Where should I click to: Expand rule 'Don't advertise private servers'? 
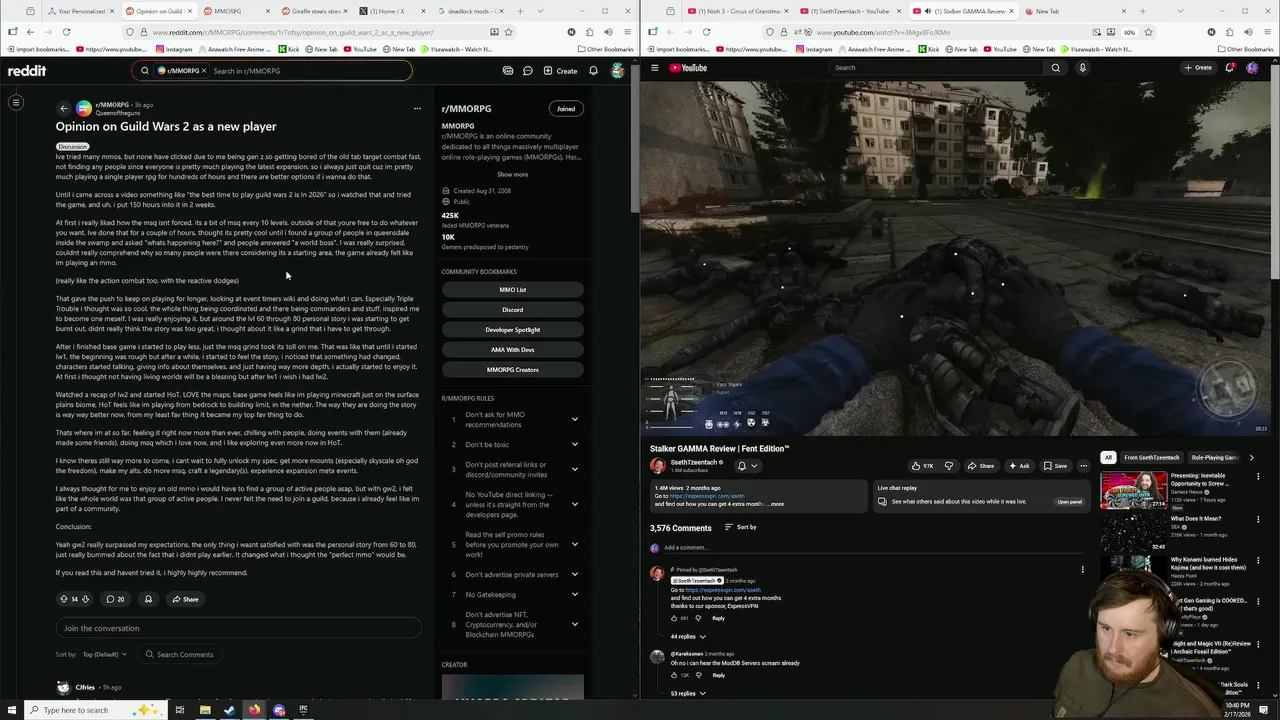(x=574, y=574)
